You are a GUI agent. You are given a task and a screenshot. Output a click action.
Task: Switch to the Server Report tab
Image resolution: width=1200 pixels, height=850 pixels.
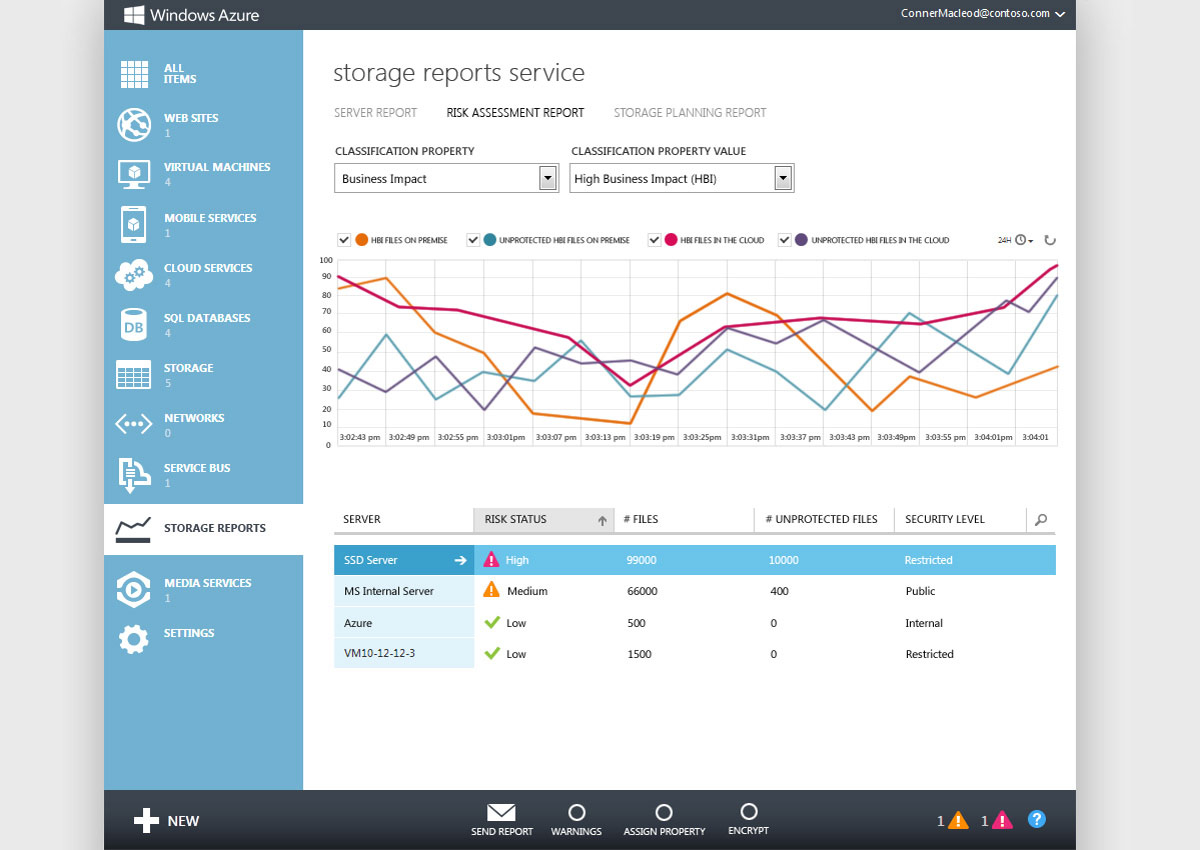pyautogui.click(x=375, y=113)
